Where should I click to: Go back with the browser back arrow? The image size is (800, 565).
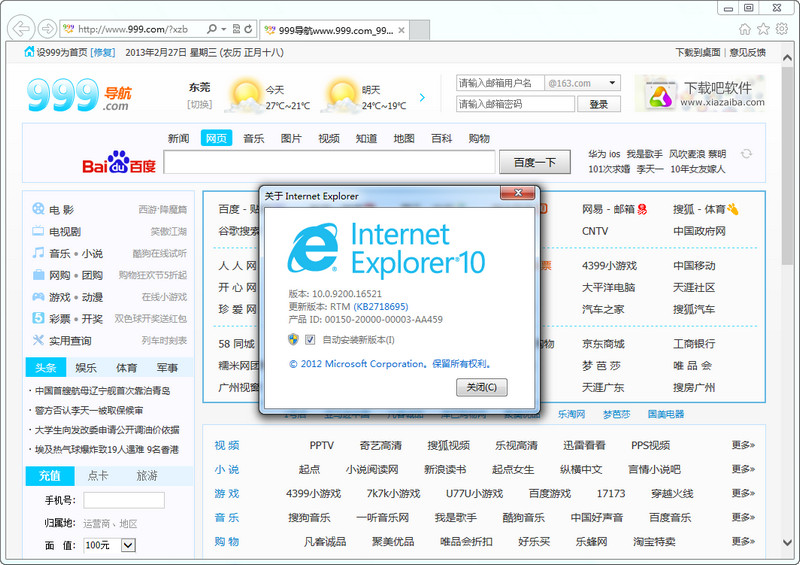(x=21, y=29)
